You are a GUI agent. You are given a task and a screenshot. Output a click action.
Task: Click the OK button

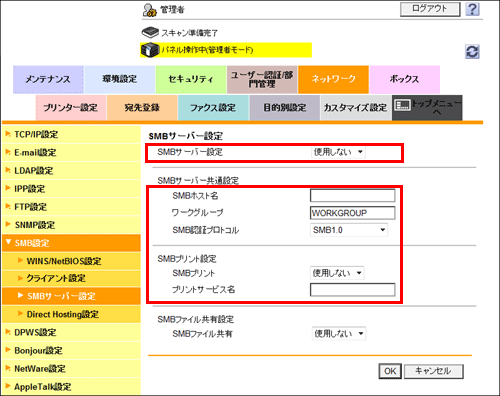(x=390, y=371)
